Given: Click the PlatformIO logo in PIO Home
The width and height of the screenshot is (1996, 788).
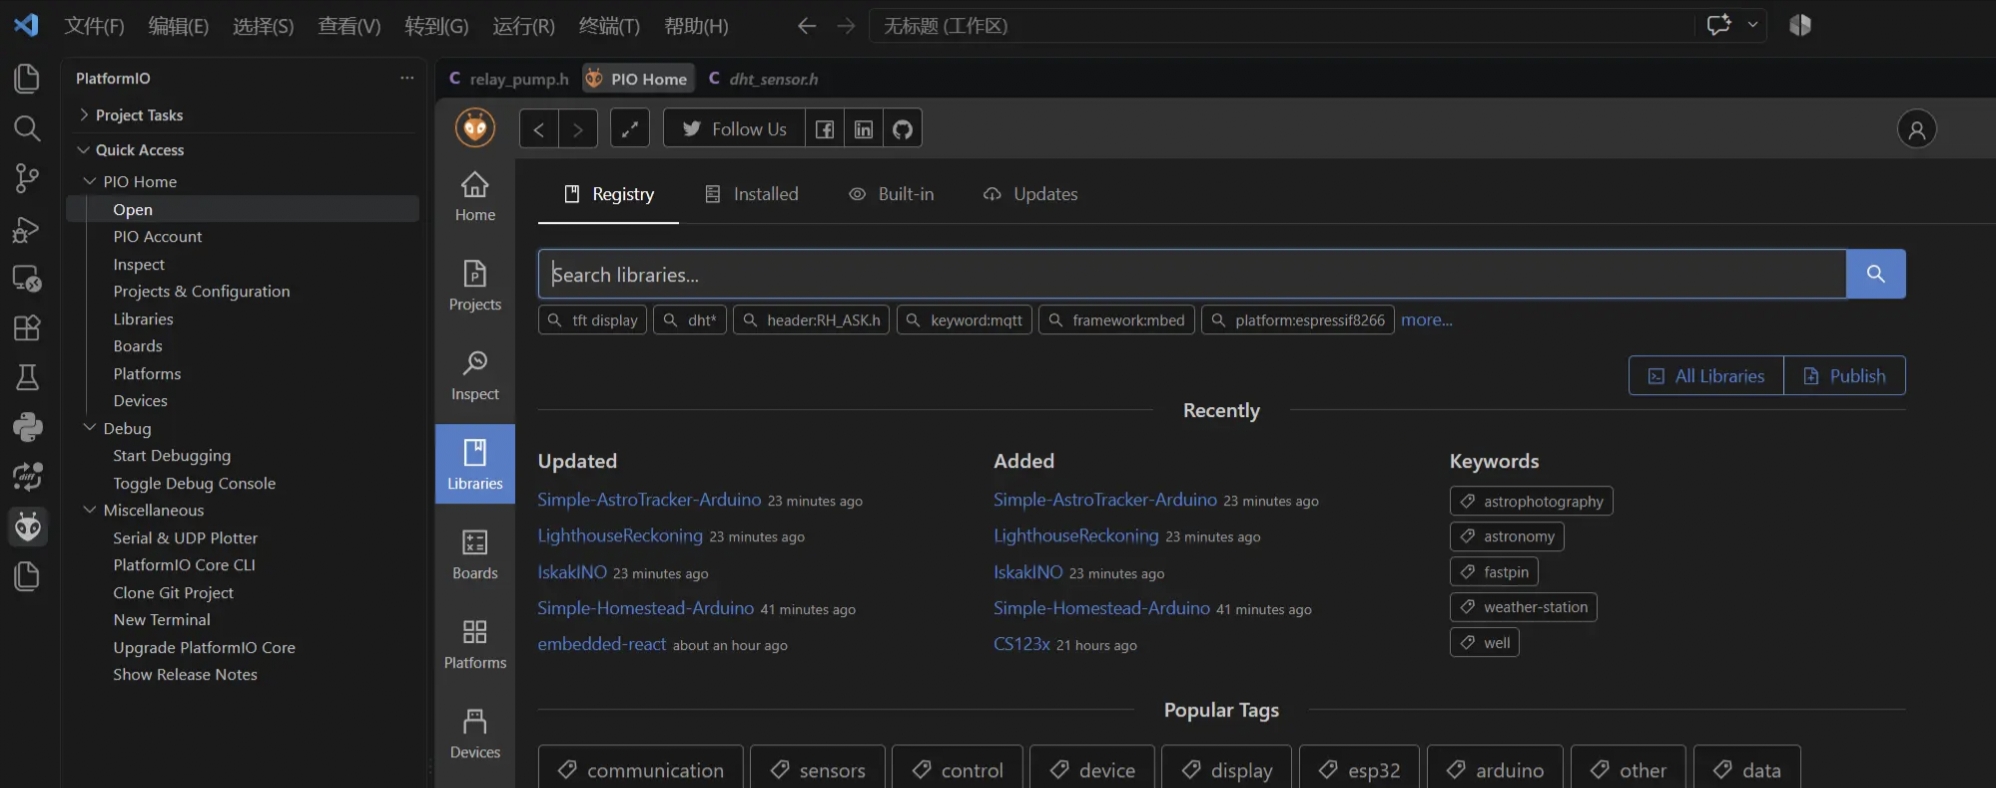Looking at the screenshot, I should pos(475,128).
